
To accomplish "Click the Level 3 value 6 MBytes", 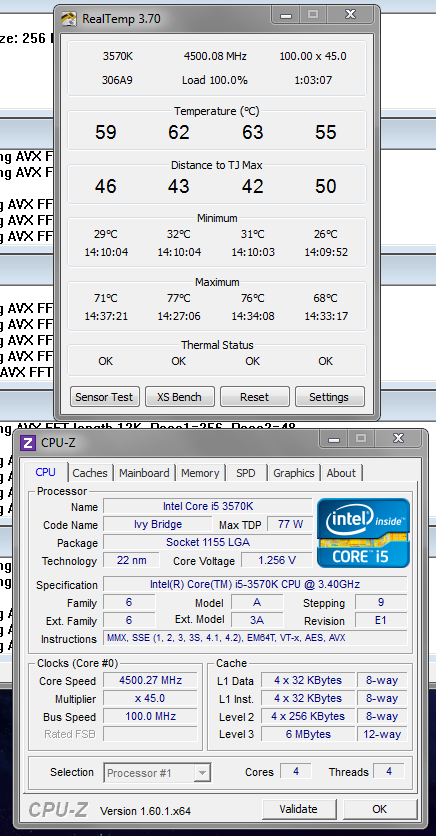I will [x=308, y=734].
